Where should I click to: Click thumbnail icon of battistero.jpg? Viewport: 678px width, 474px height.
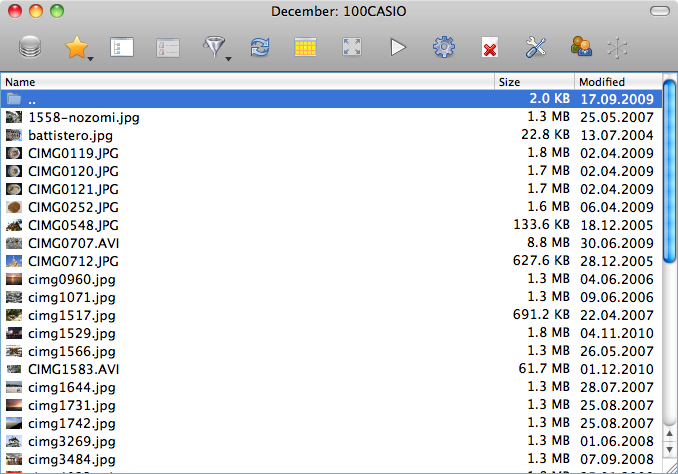point(14,135)
